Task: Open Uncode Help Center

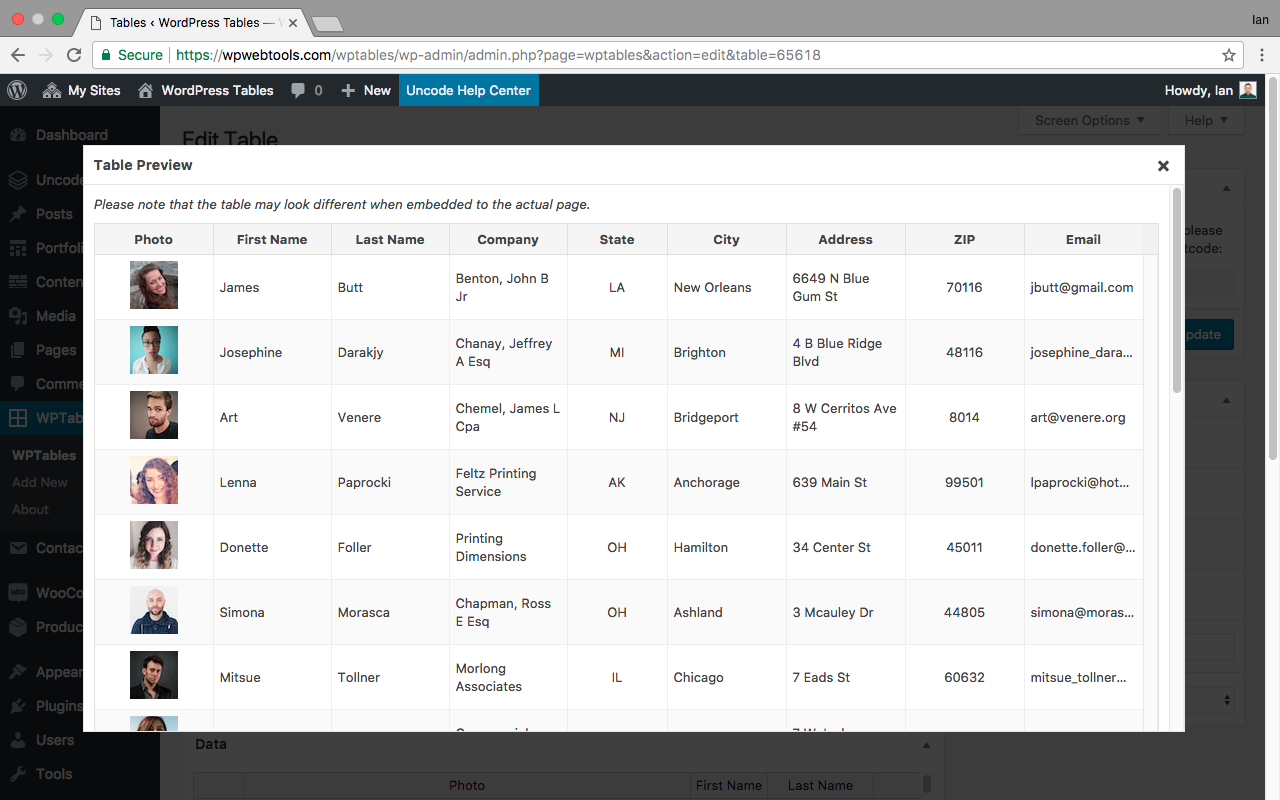Action: (x=468, y=90)
